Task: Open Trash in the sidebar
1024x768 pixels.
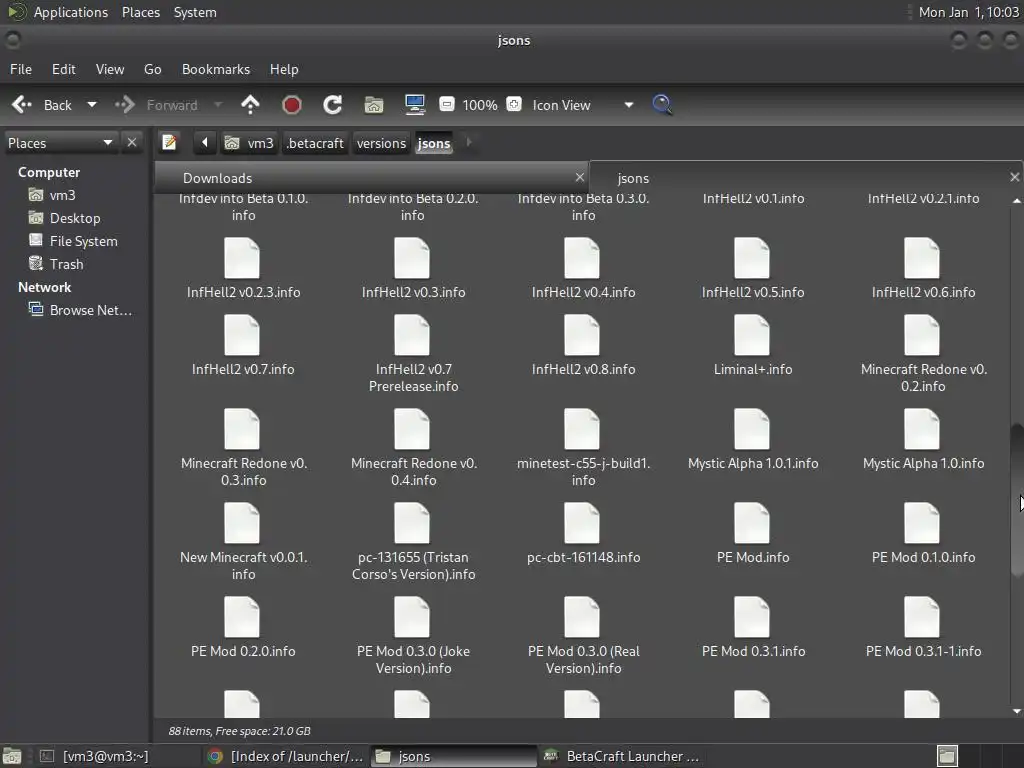Action: coord(56,264)
